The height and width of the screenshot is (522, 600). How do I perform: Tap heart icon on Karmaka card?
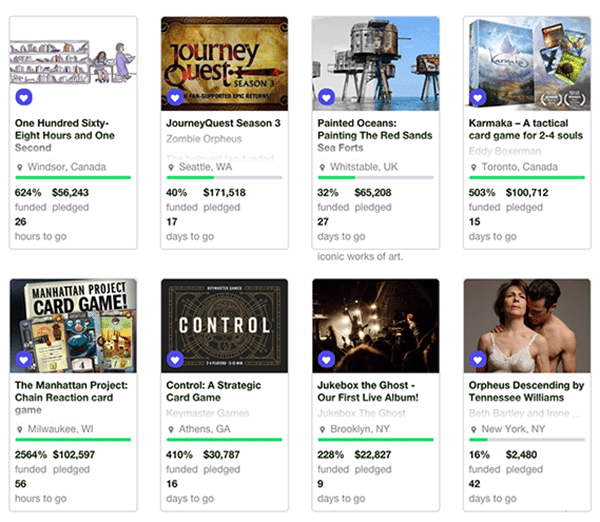[478, 98]
